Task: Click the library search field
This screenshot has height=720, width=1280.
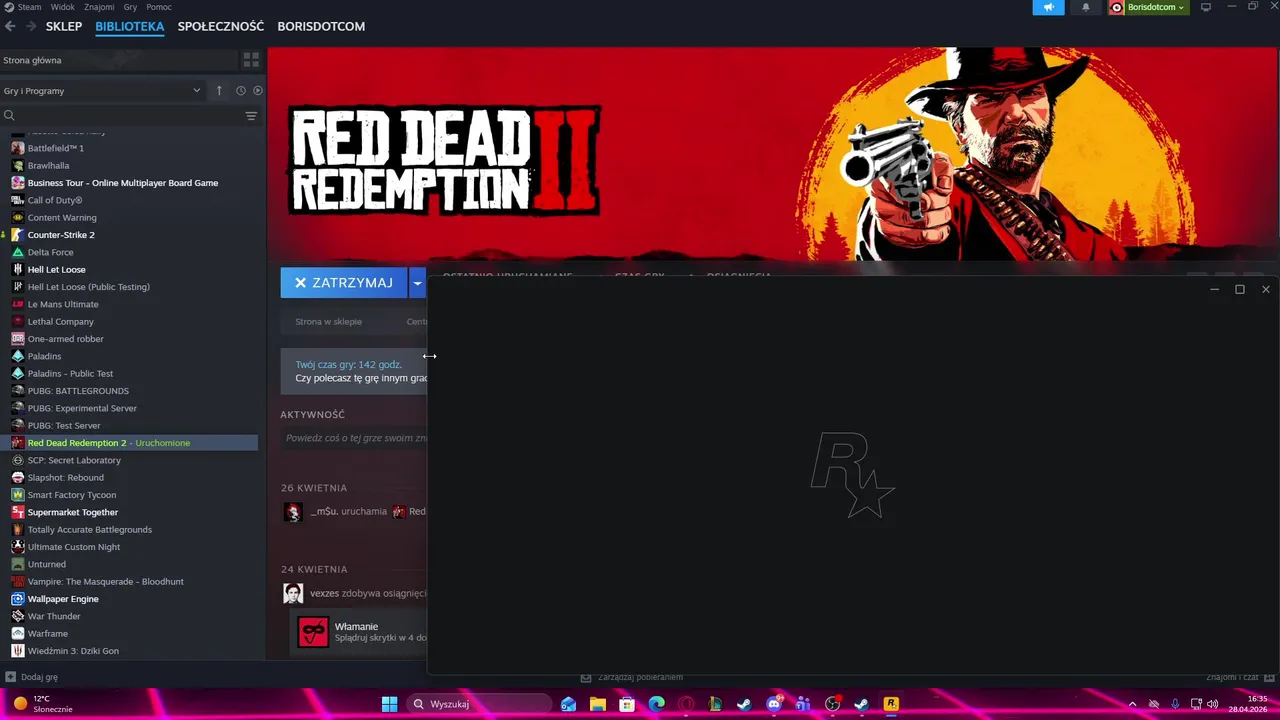Action: (x=120, y=116)
